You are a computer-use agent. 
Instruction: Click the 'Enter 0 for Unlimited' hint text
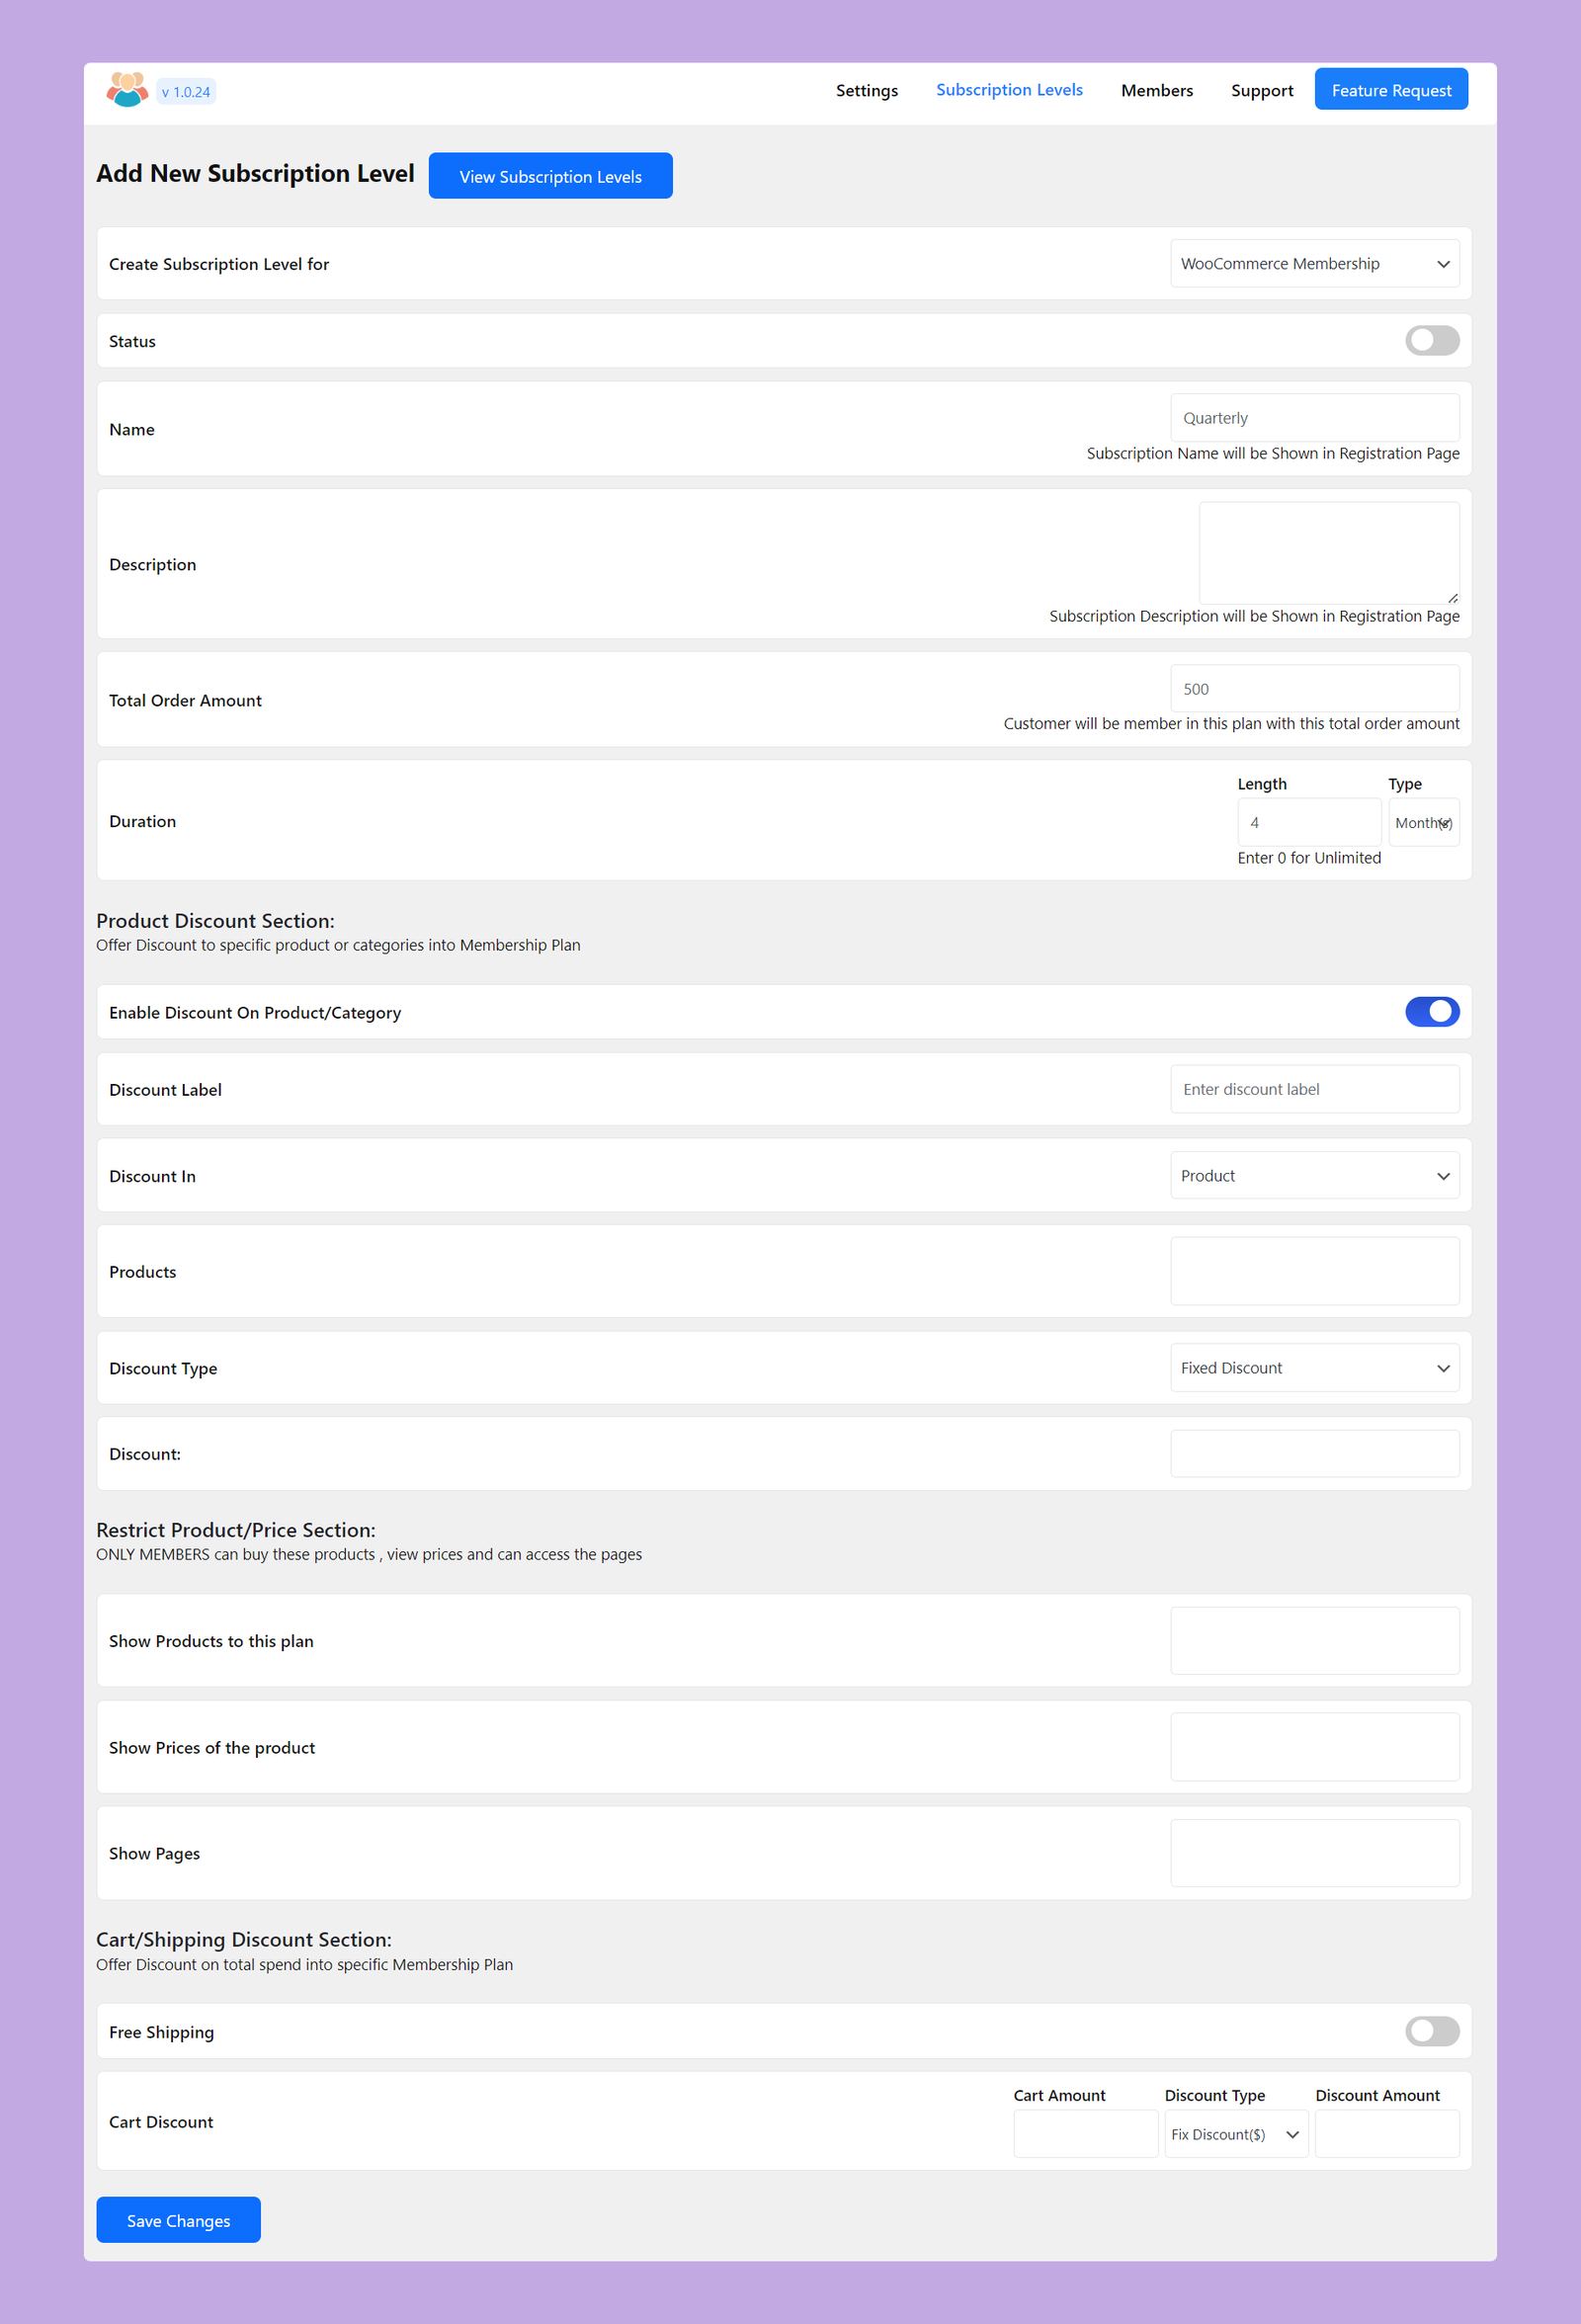[1309, 858]
